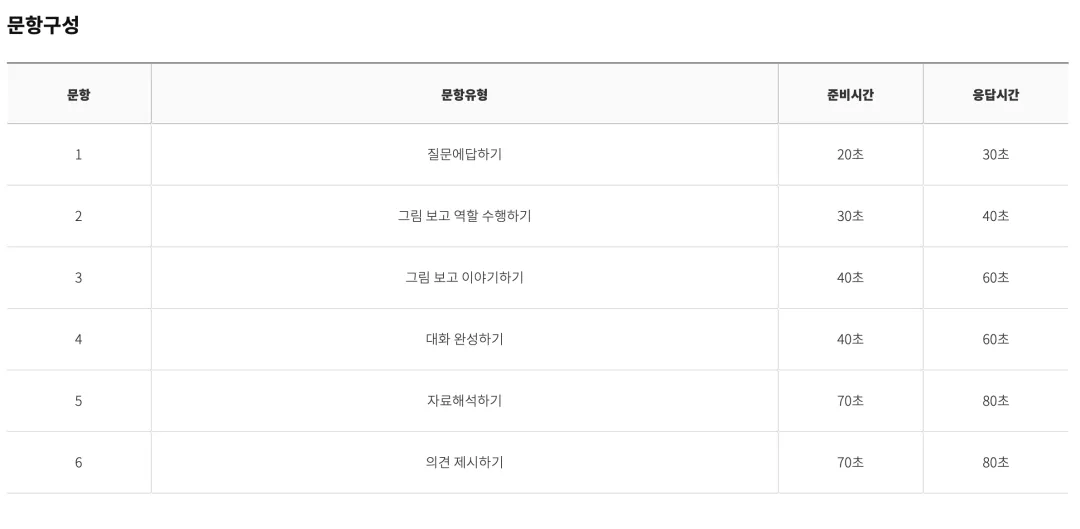Select the 그림 보고 이야기하기 cell
1080x529 pixels.
[464, 278]
